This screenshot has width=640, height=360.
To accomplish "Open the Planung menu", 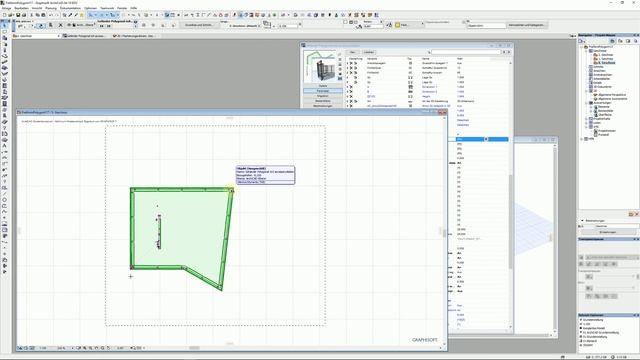I will (51, 8).
